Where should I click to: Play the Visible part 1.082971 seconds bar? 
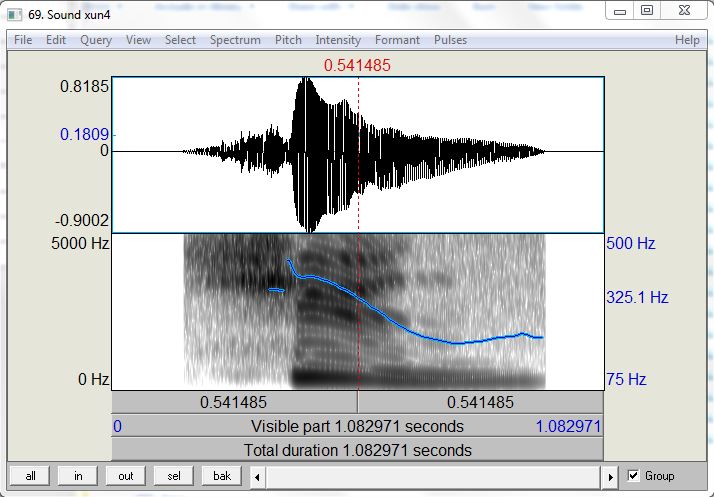pyautogui.click(x=357, y=426)
